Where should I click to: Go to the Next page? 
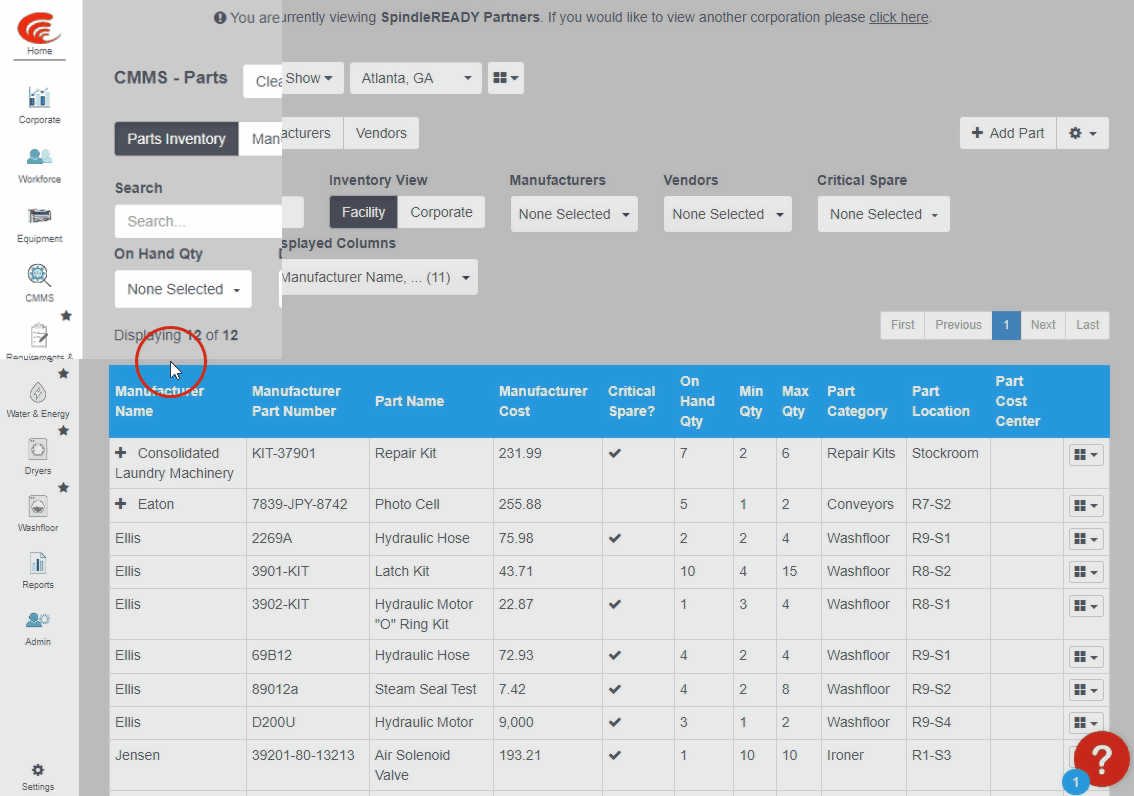1043,325
